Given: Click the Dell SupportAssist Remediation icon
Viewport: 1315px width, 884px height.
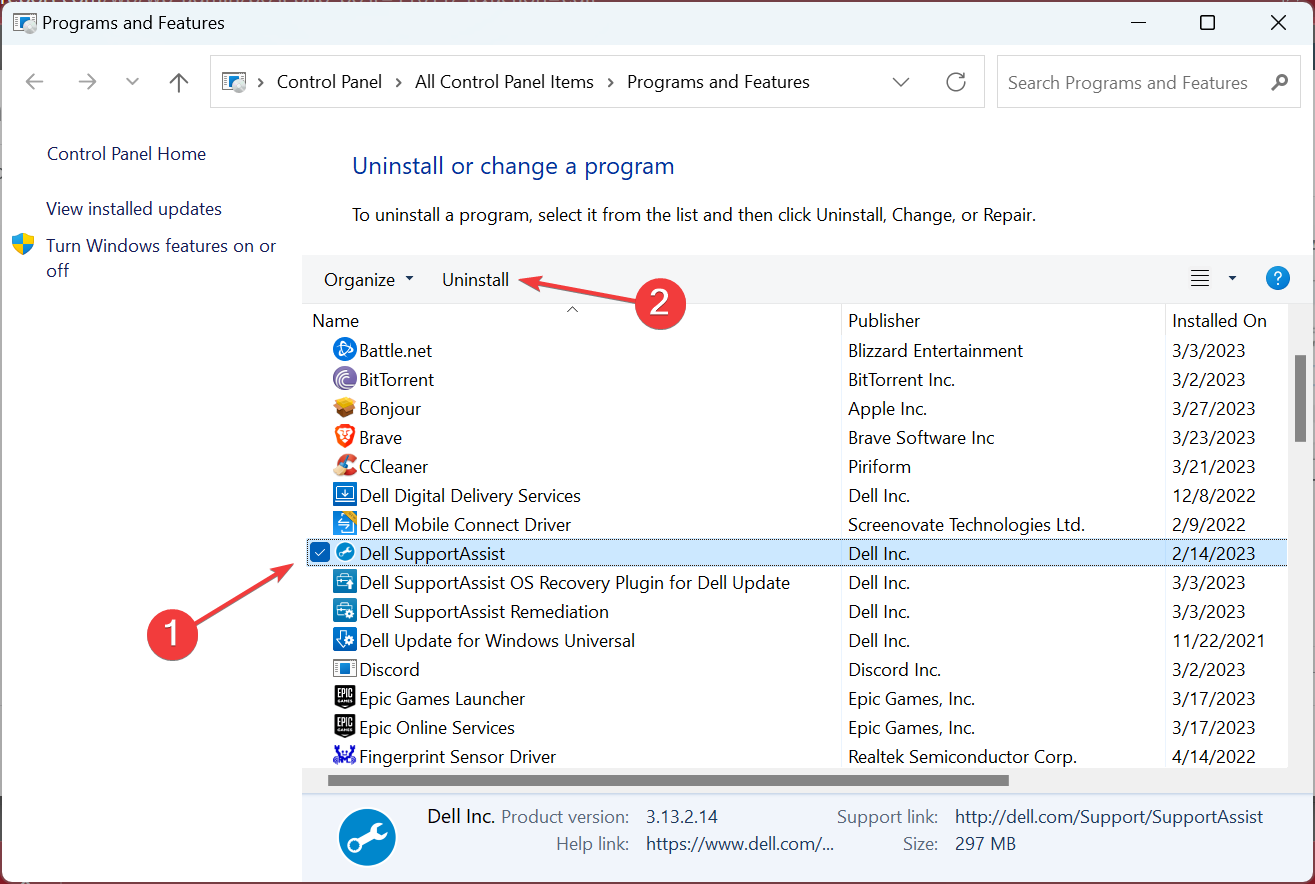Looking at the screenshot, I should pos(344,611).
